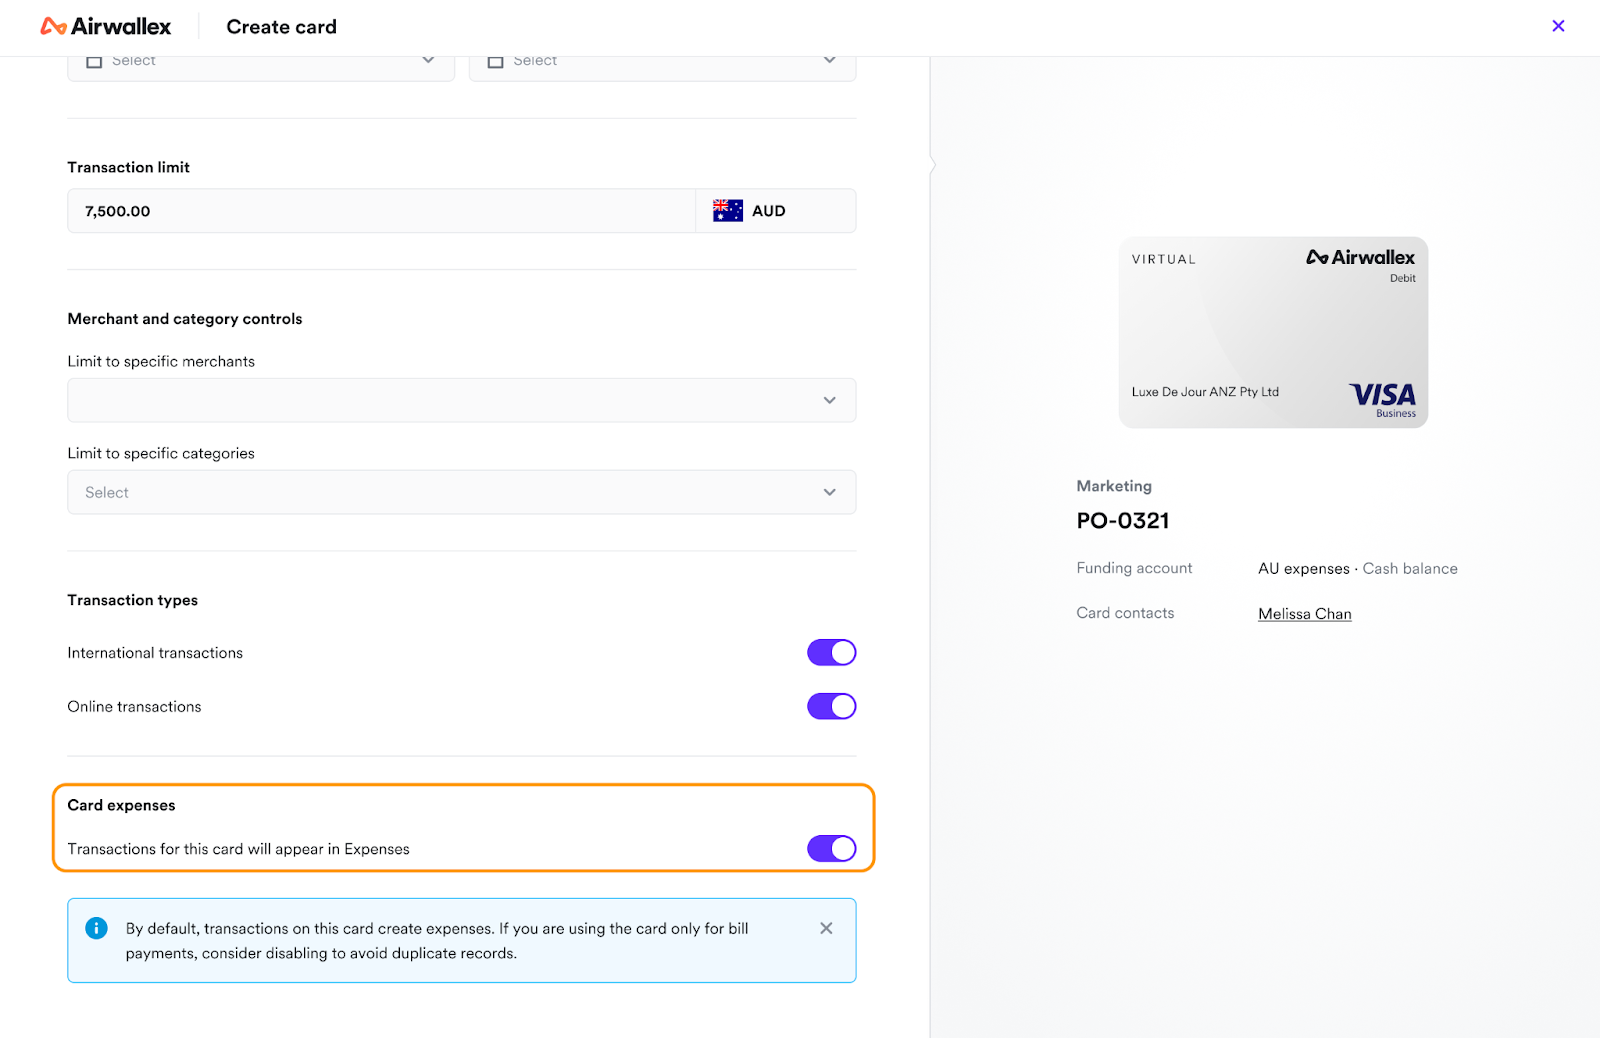Dismiss the blue info banner

826,928
